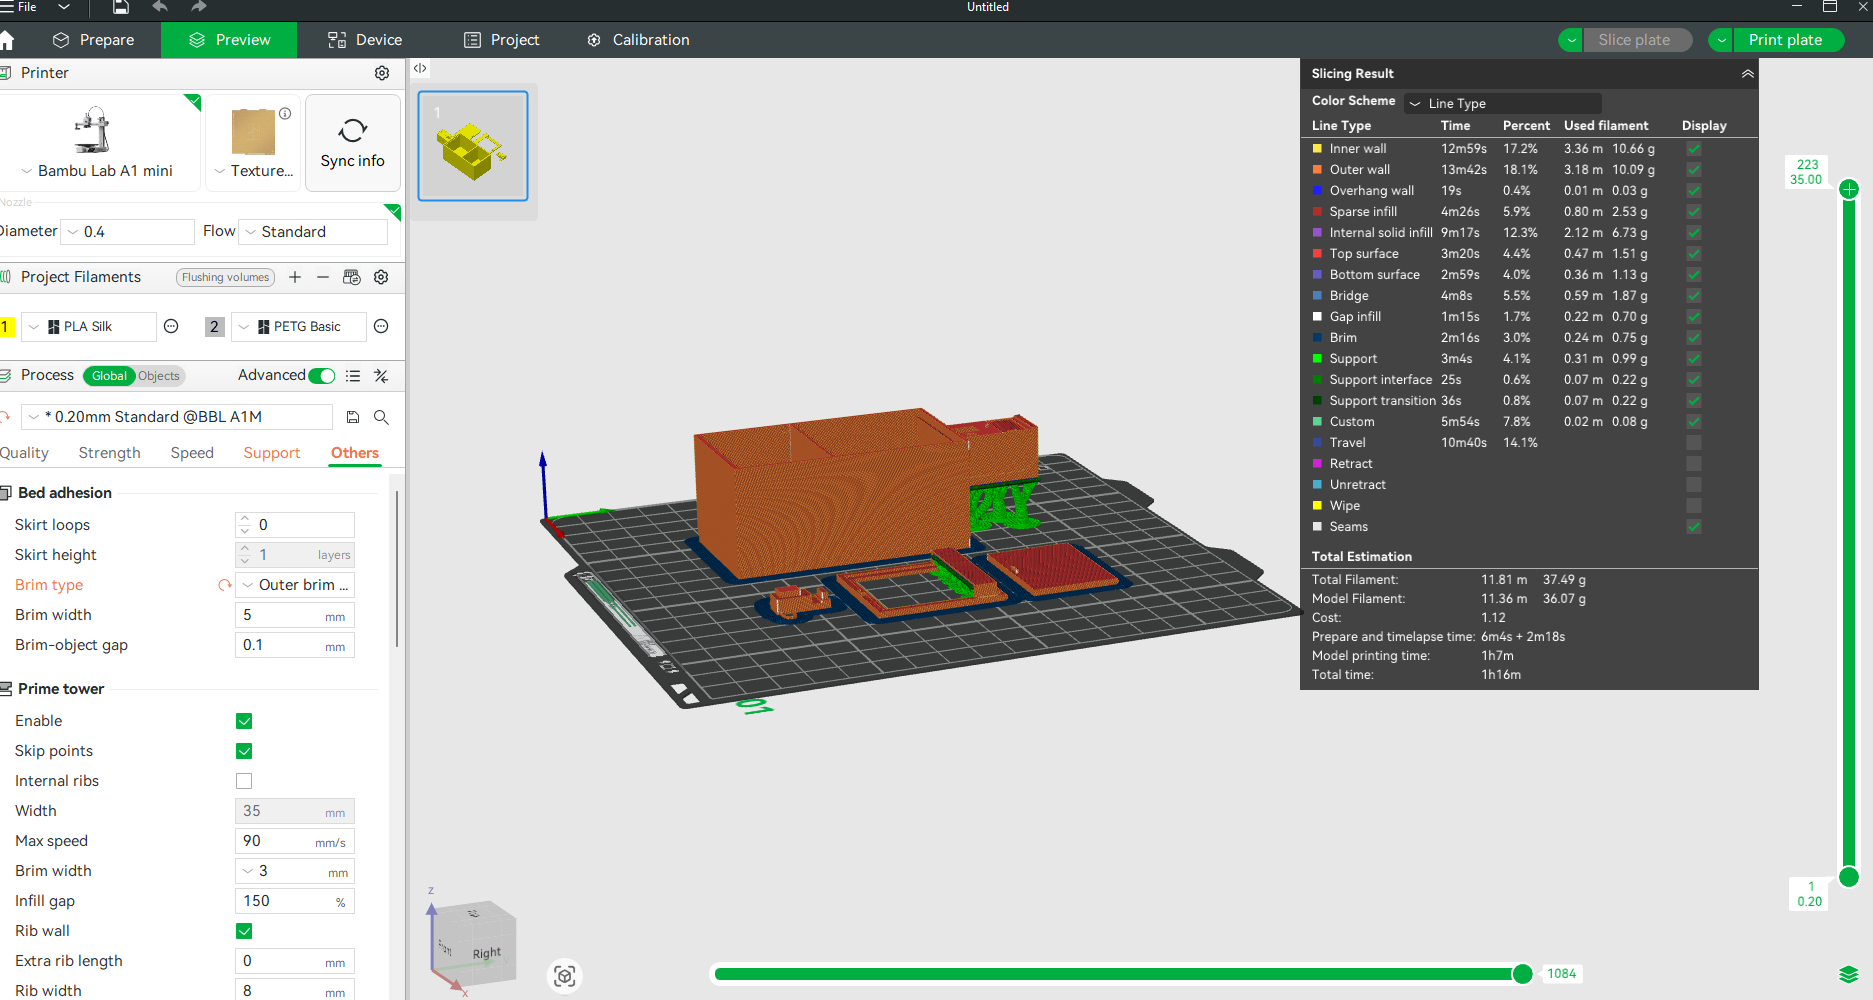
Task: Click the reset camera view icon
Action: (x=565, y=976)
